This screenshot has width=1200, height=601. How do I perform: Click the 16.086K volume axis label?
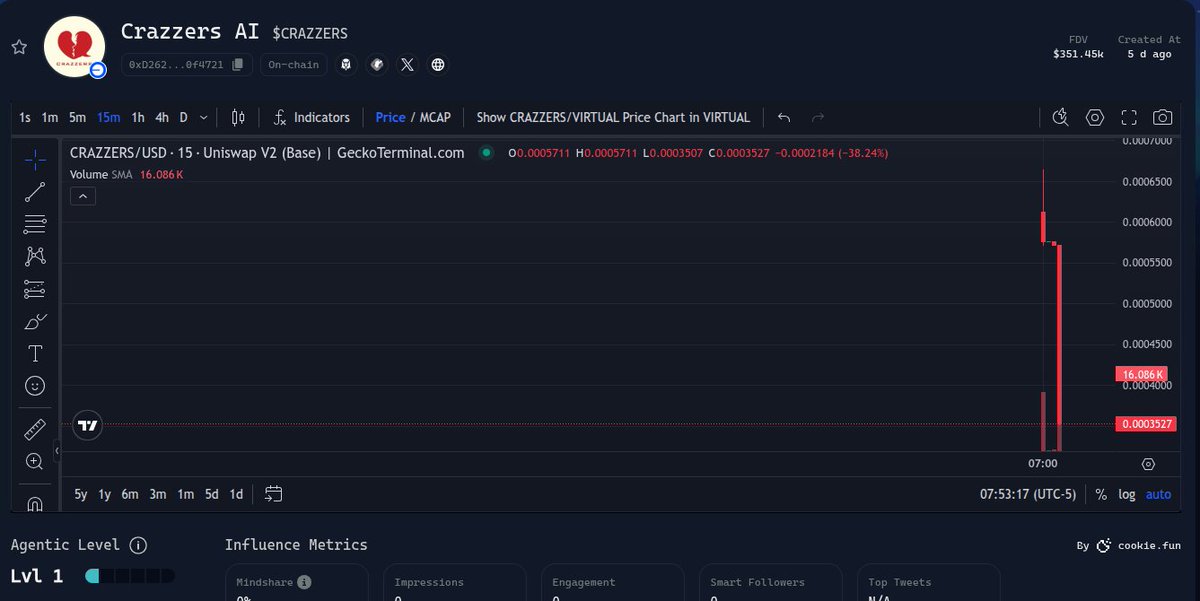click(x=1141, y=375)
